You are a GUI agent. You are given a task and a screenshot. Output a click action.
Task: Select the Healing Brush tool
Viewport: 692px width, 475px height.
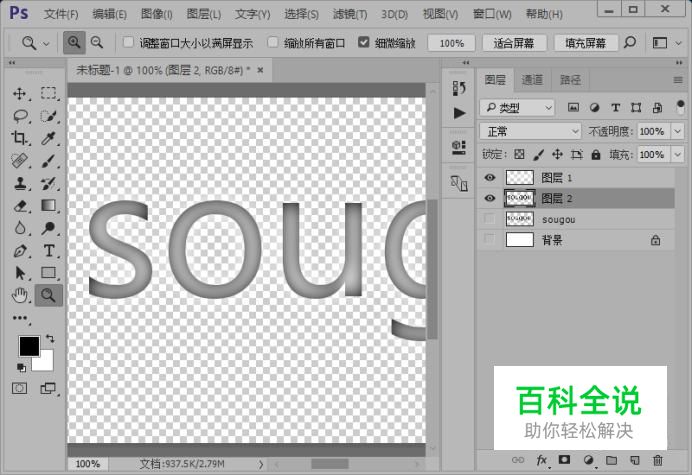point(19,161)
